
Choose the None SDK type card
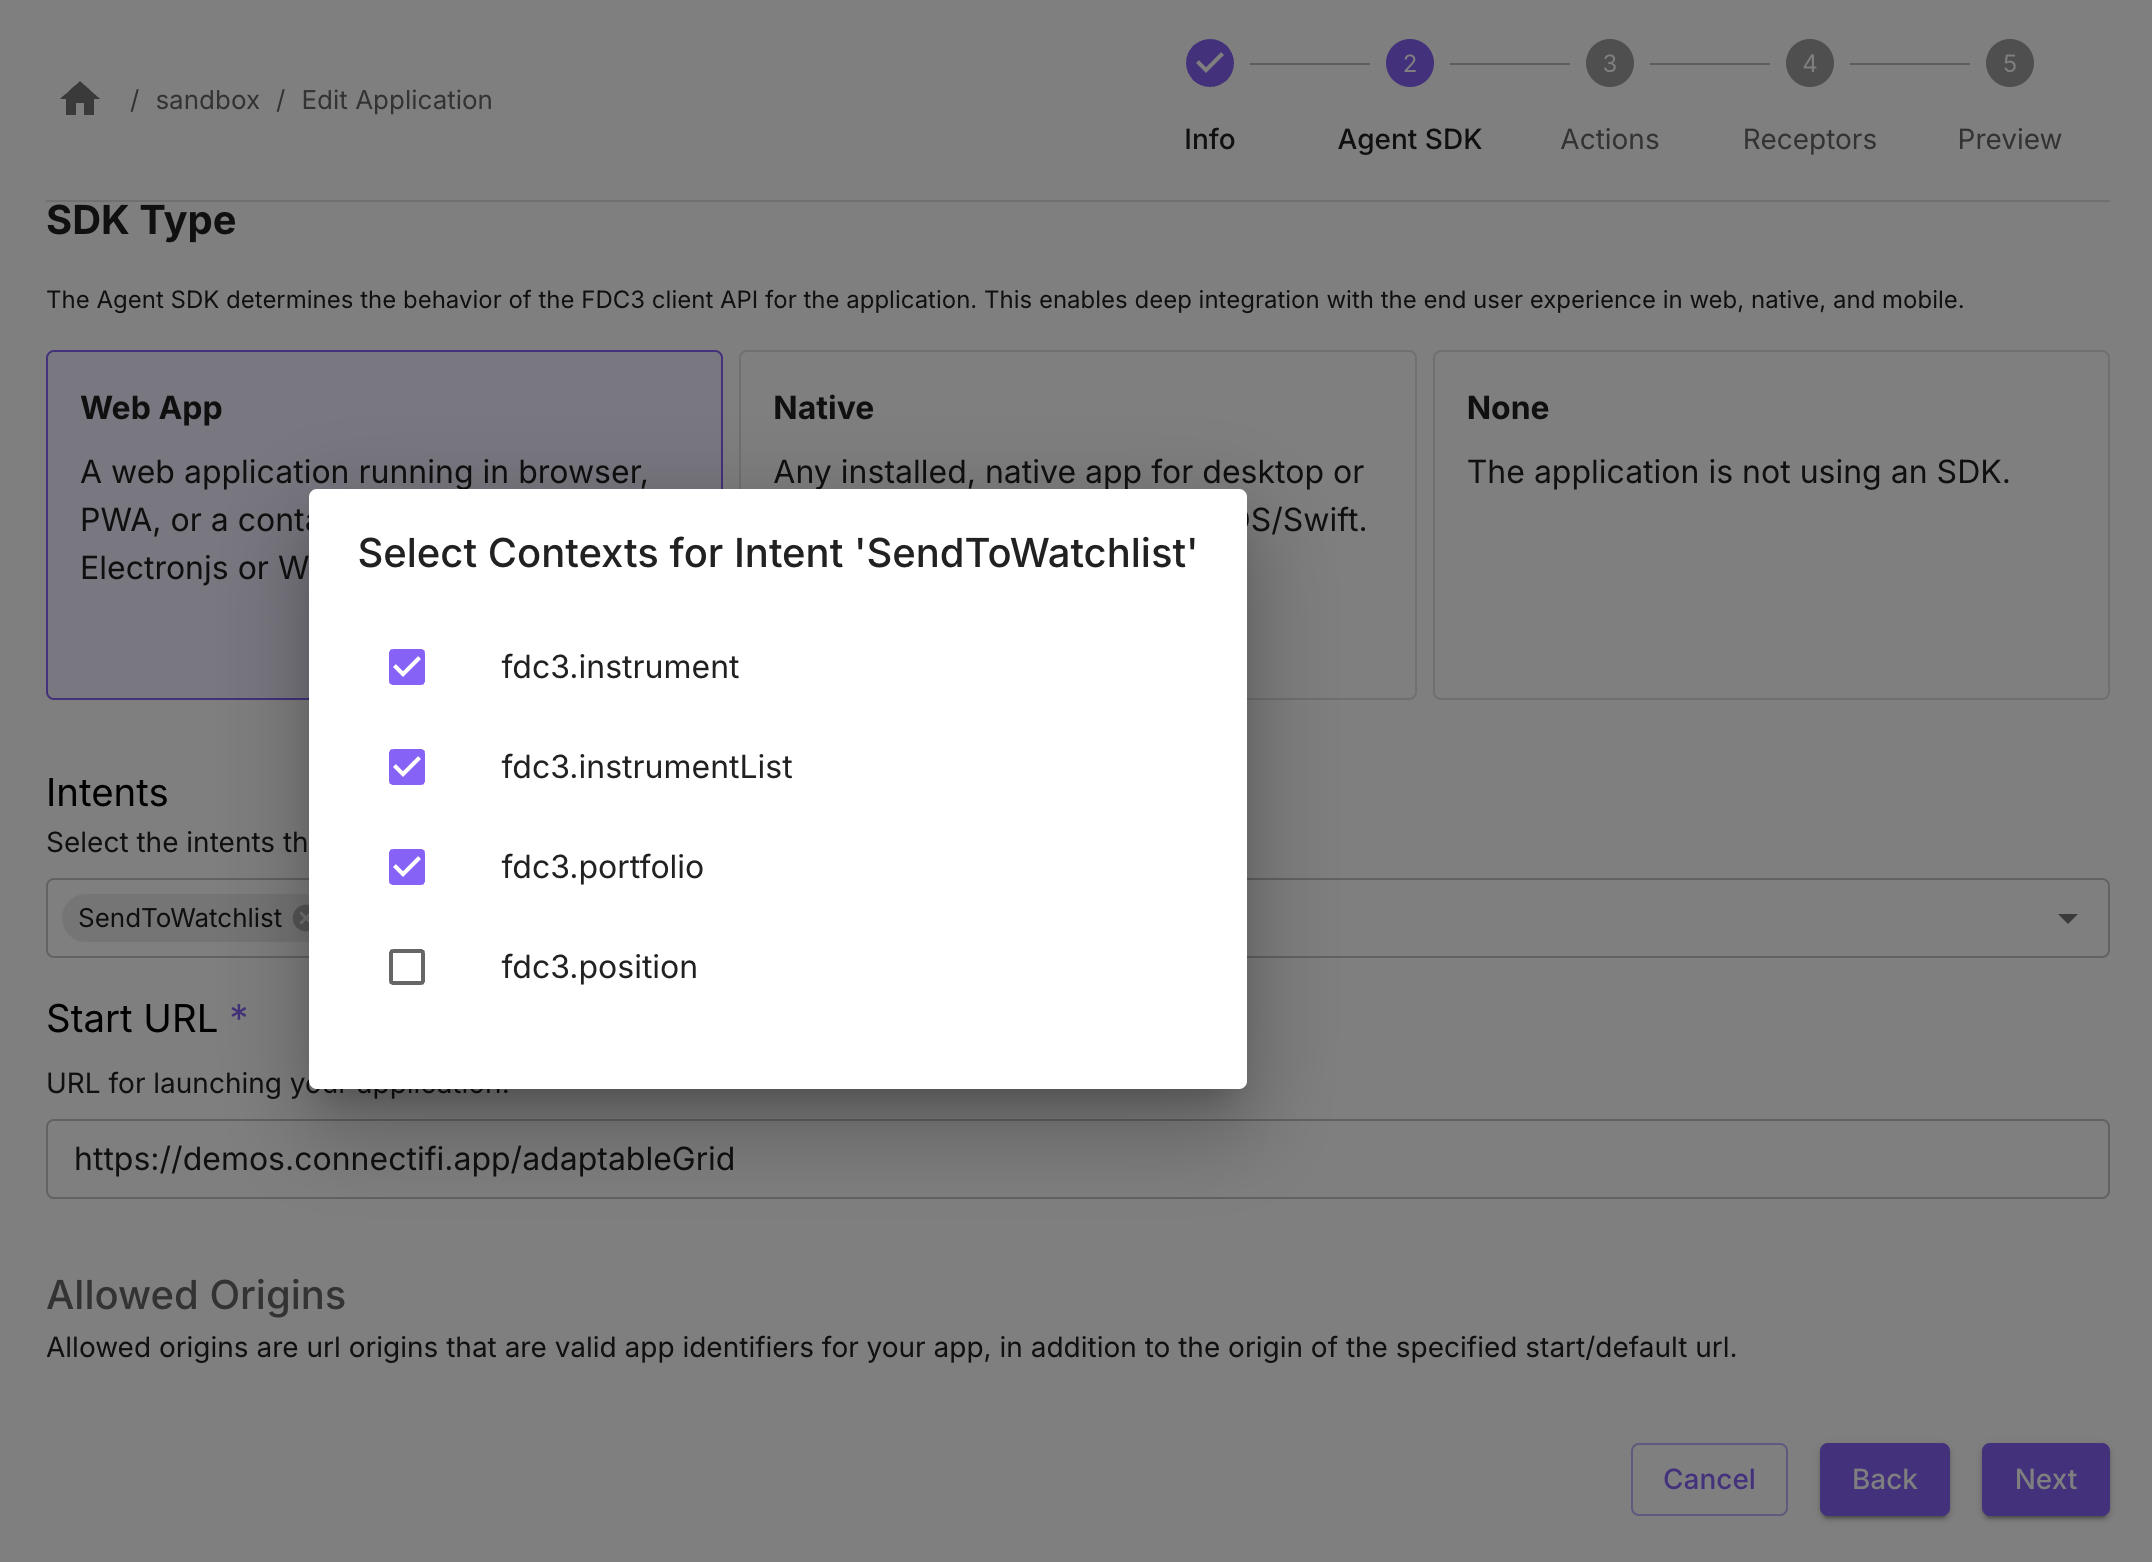coord(1771,524)
